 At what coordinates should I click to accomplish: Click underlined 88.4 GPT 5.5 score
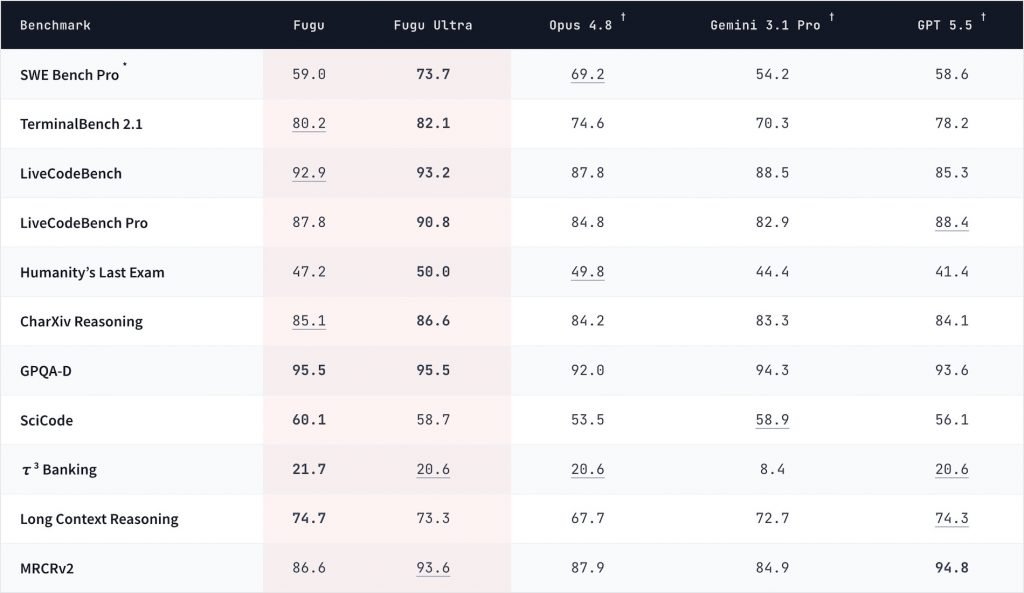(x=952, y=223)
